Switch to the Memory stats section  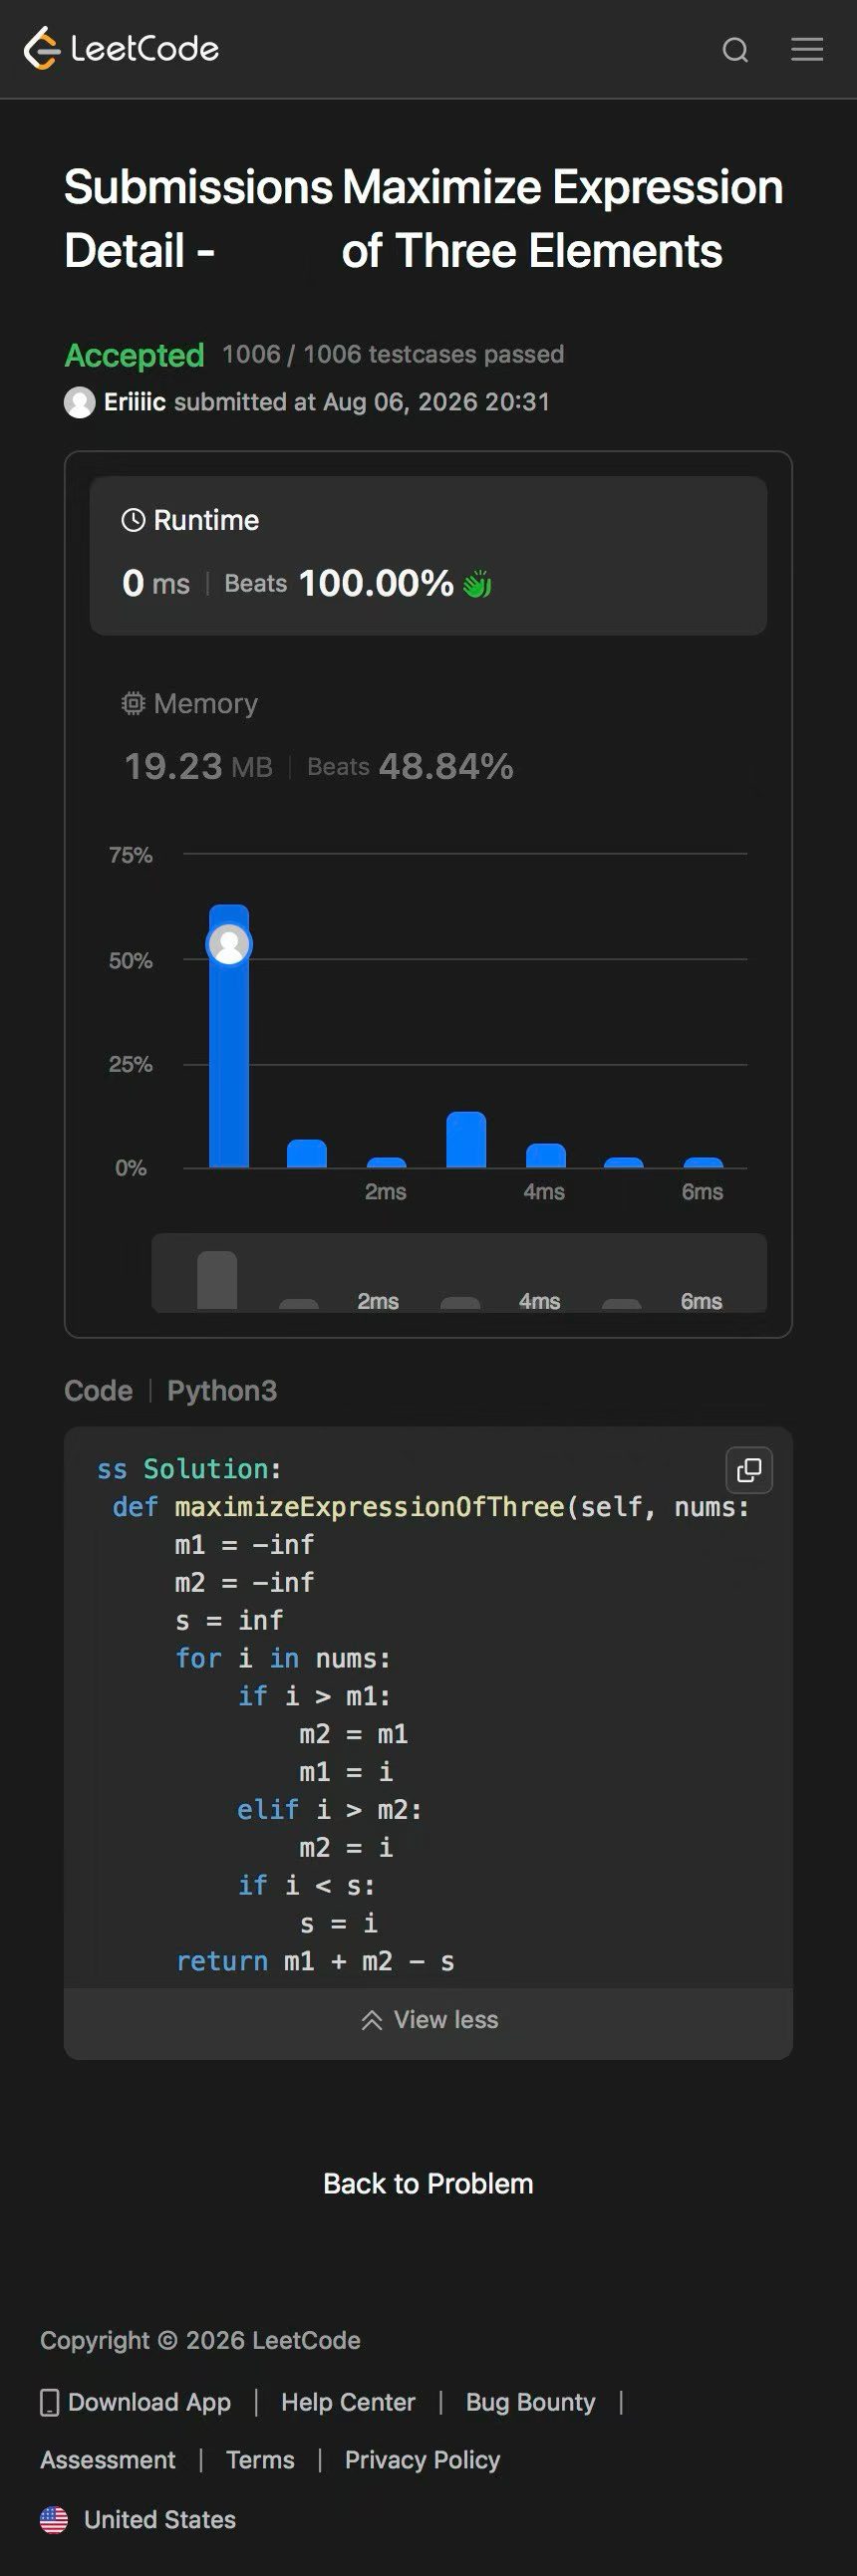428,736
